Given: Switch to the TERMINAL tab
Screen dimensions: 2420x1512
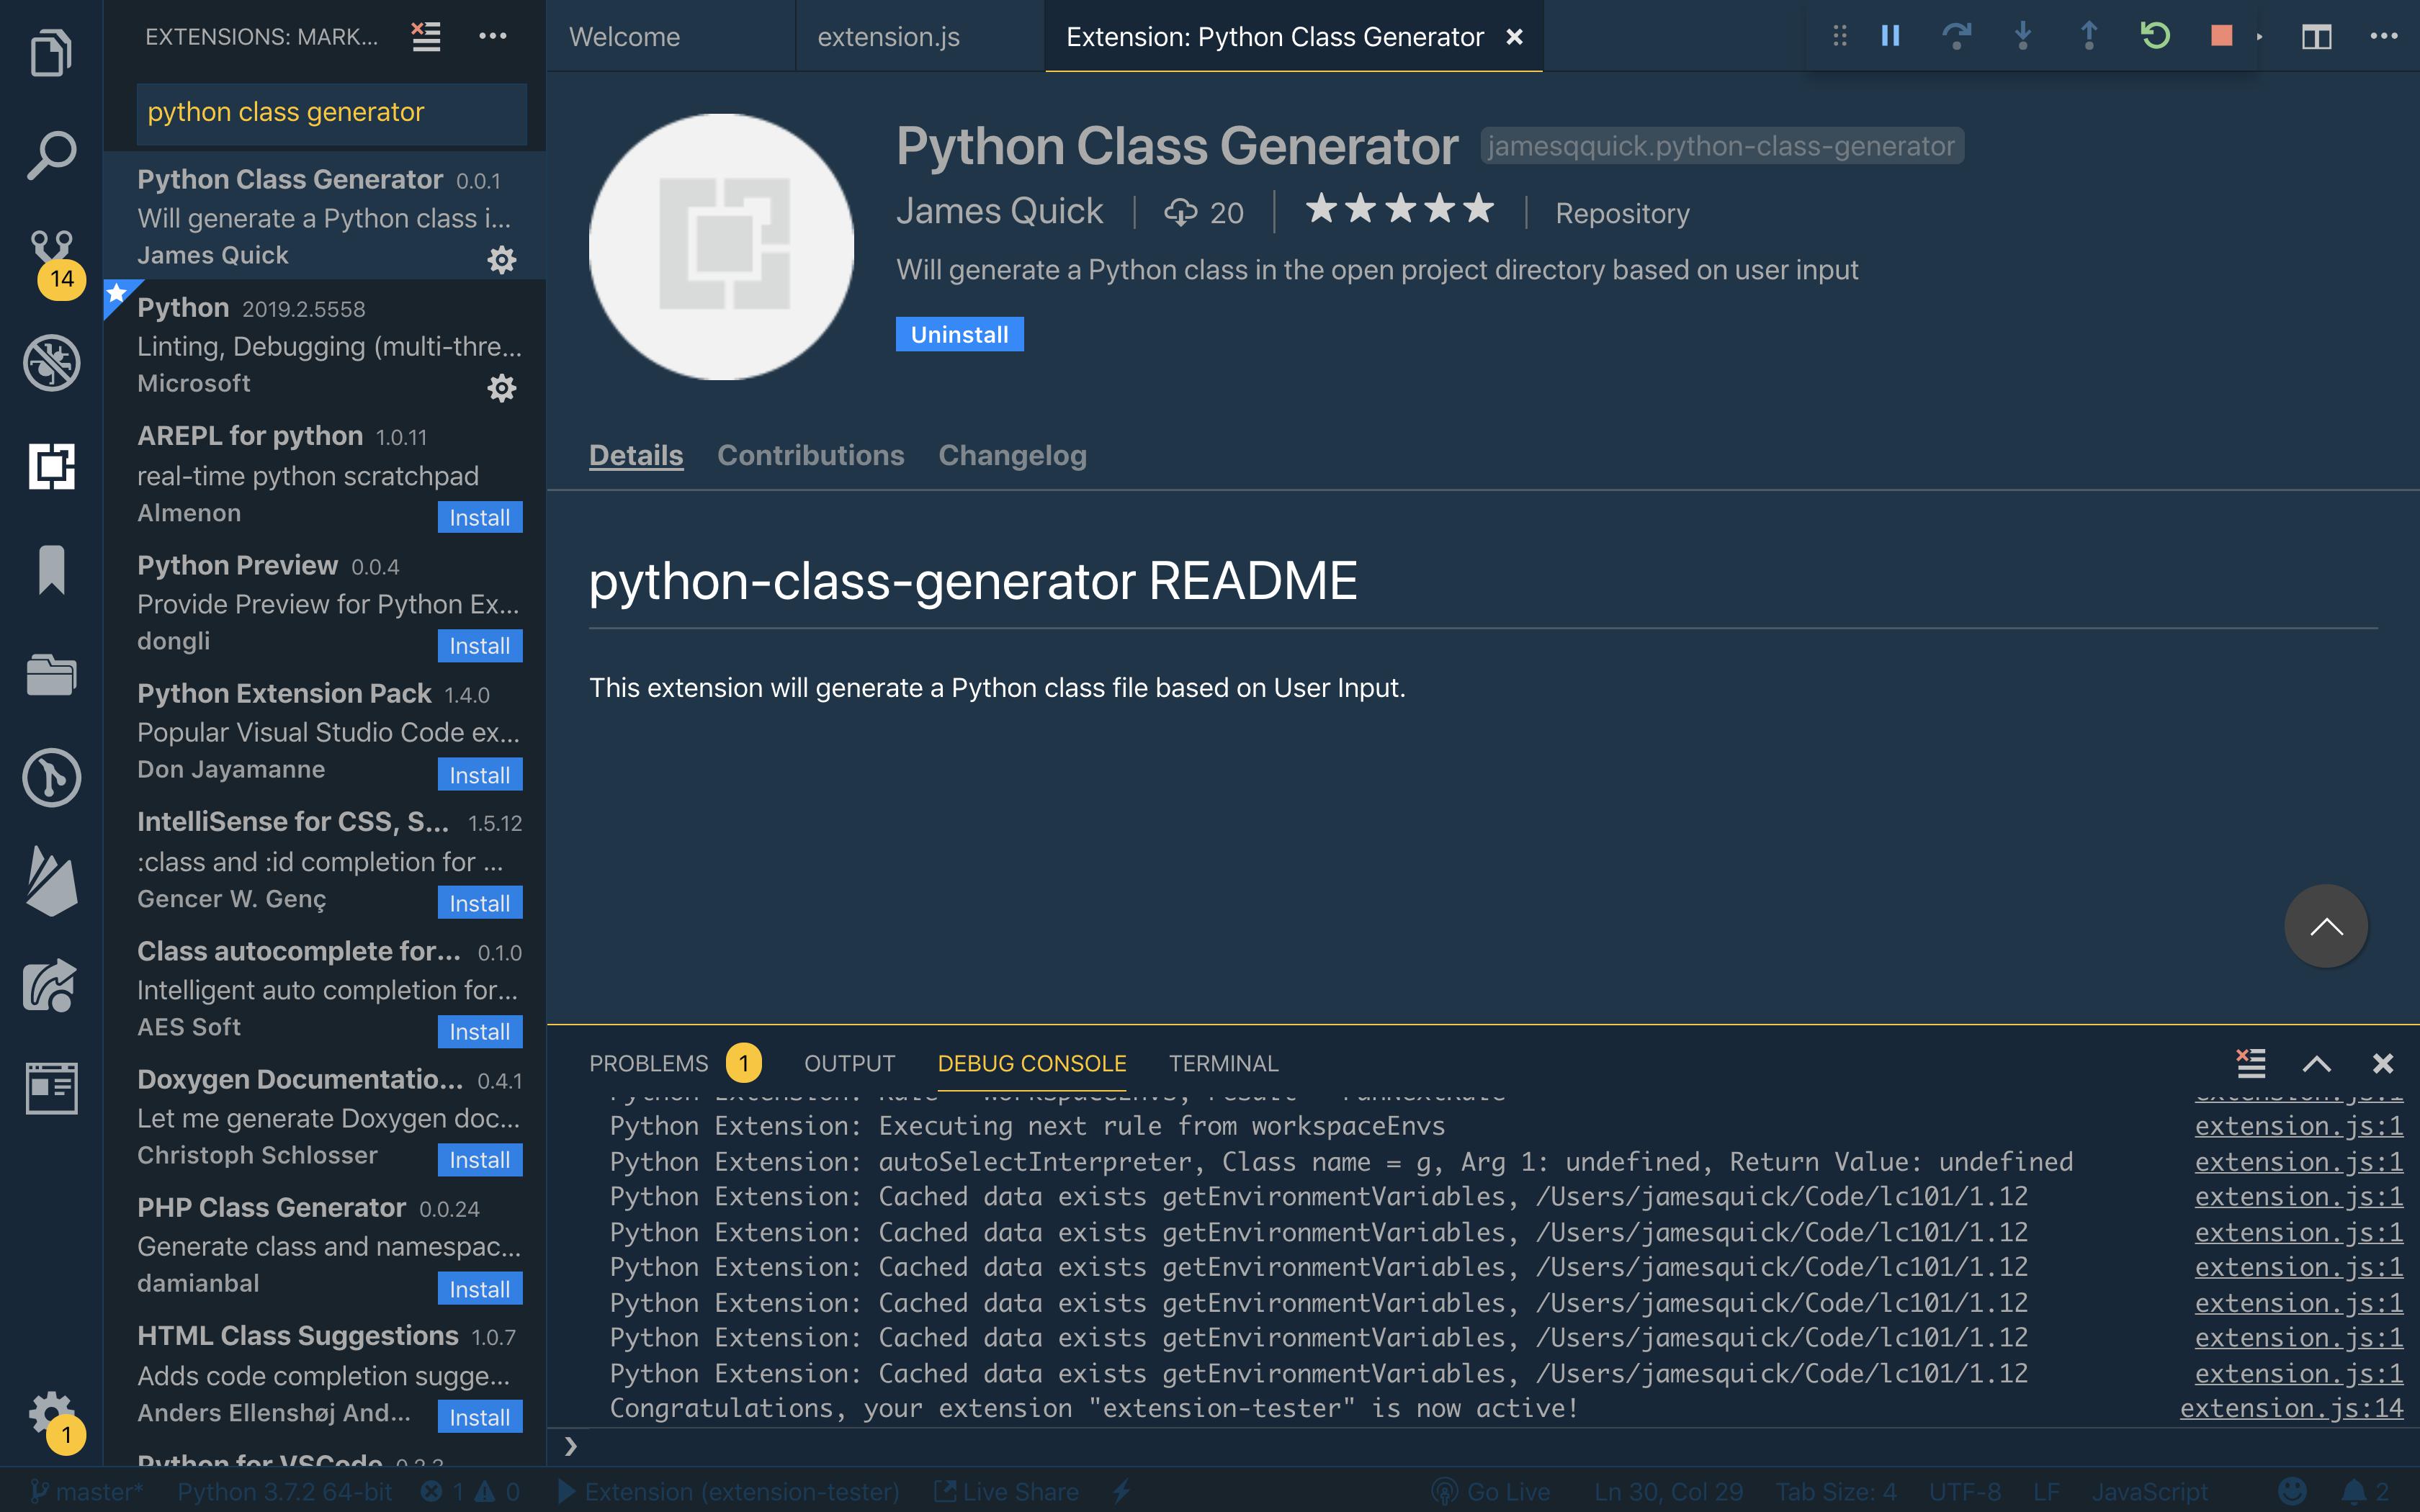Looking at the screenshot, I should 1222,1063.
